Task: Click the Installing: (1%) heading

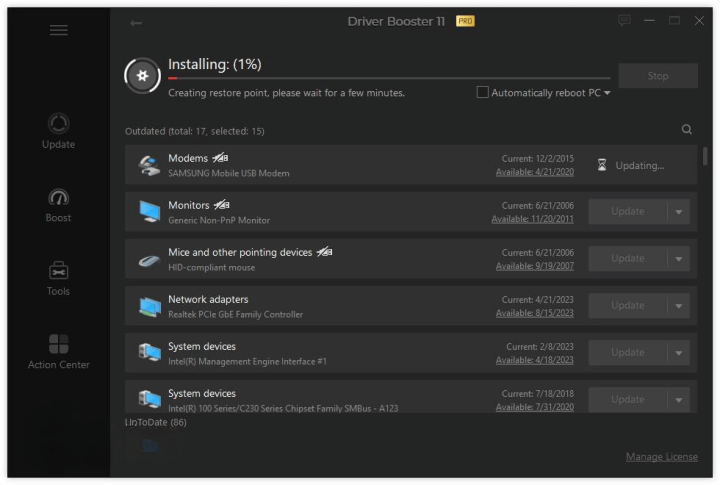Action: (214, 64)
